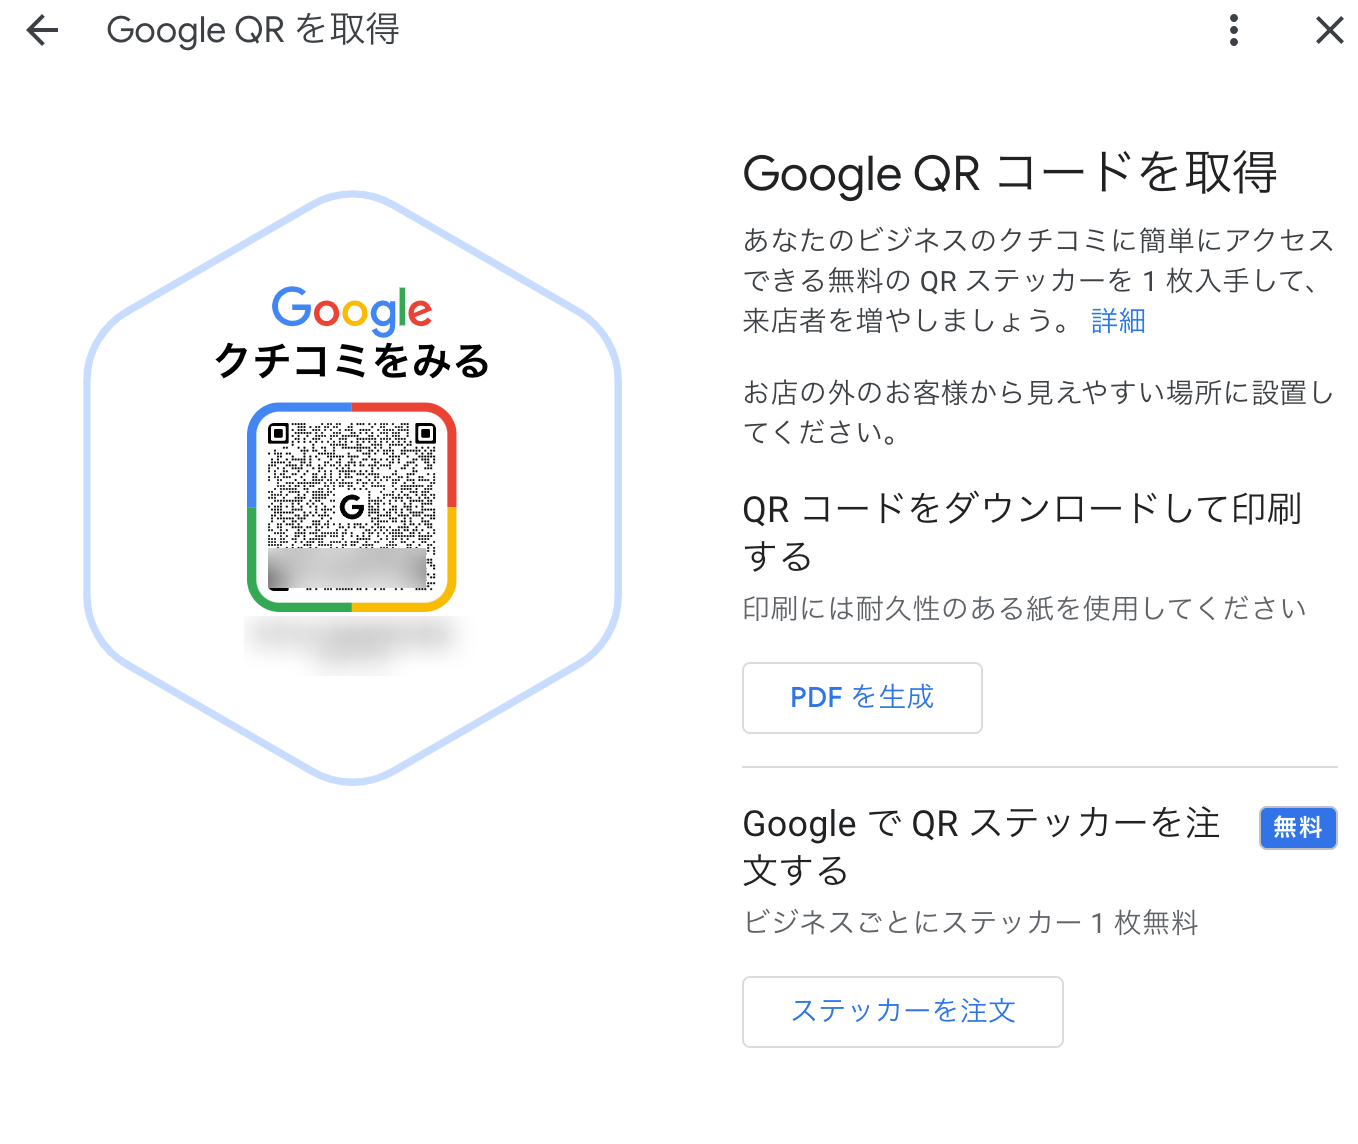
Task: Click the blurred business name below the QR code
Action: click(x=352, y=638)
